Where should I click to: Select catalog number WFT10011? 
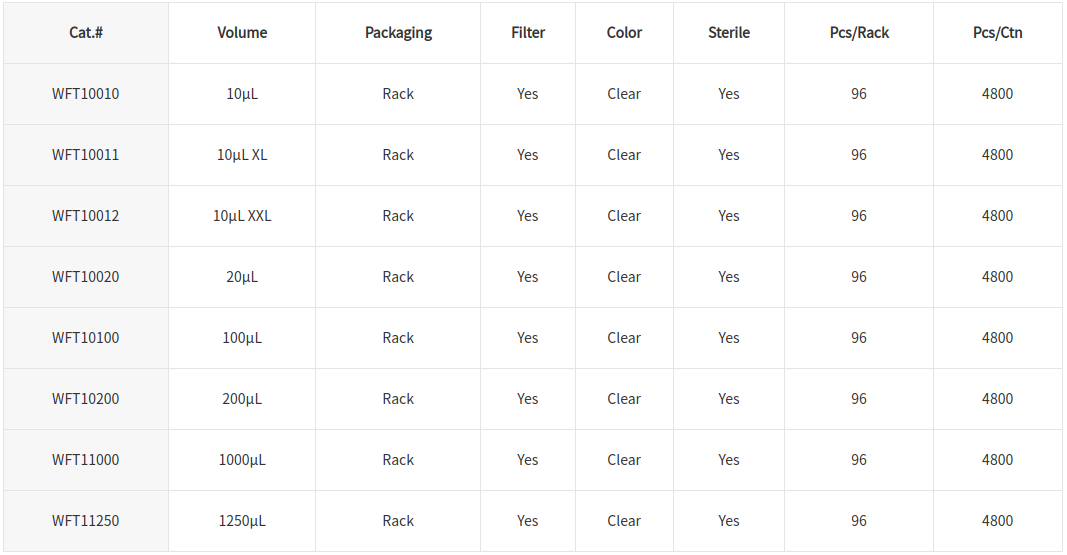[x=86, y=155]
